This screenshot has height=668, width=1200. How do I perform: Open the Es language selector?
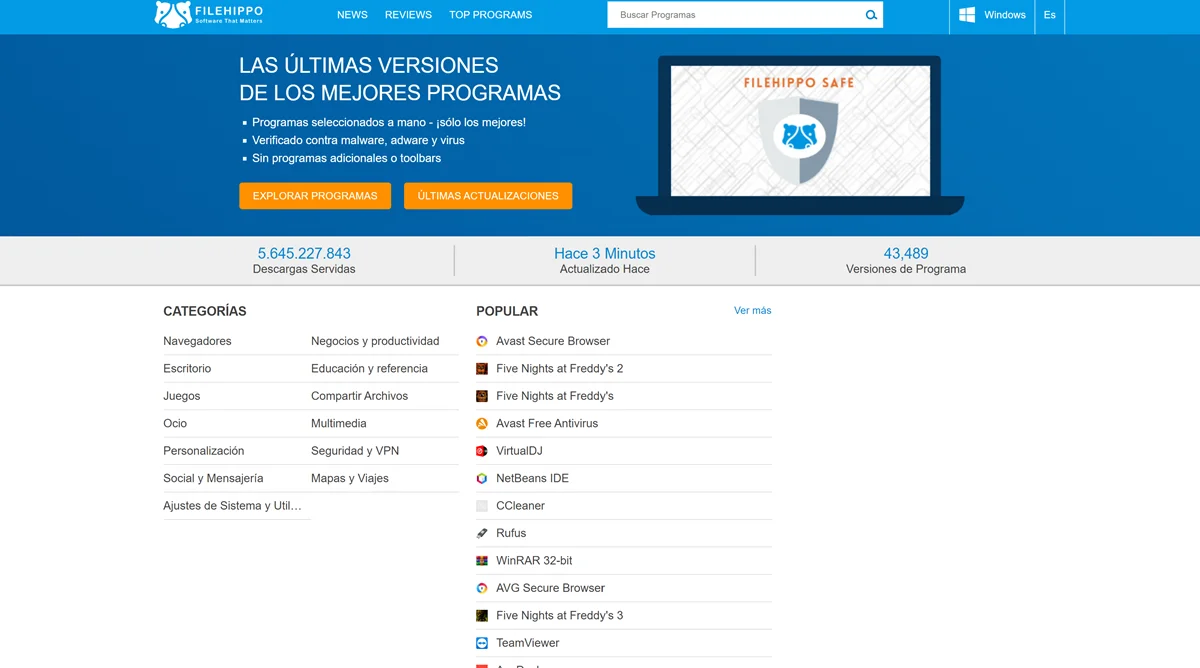1050,15
